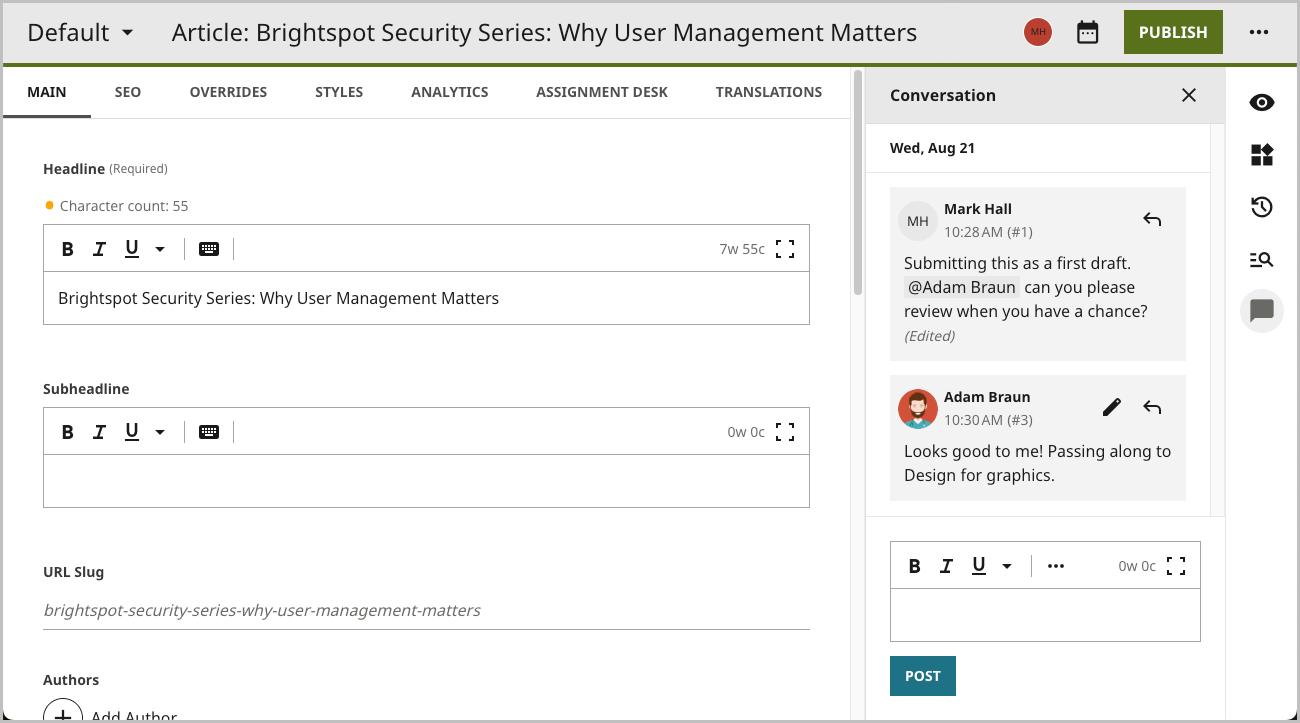The image size is (1300, 723).
Task: Switch to the MAIN tab
Action: (x=47, y=92)
